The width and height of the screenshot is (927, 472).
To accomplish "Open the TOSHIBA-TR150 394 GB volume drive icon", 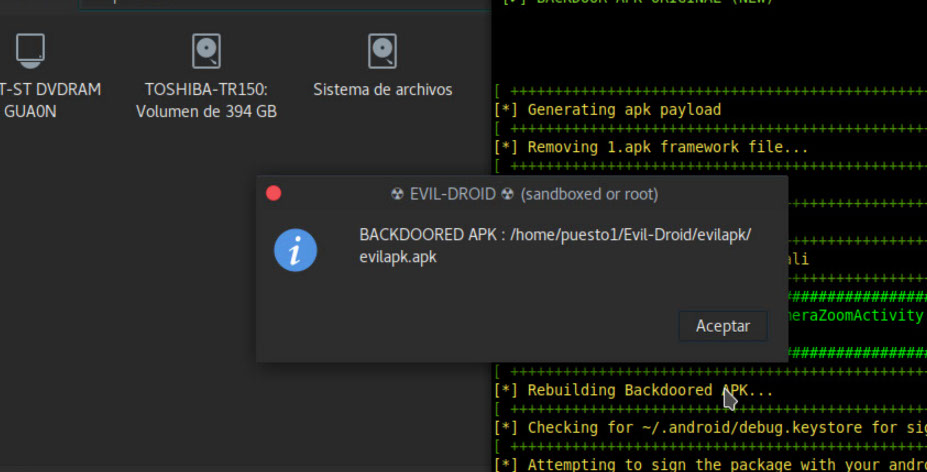I will tap(206, 51).
